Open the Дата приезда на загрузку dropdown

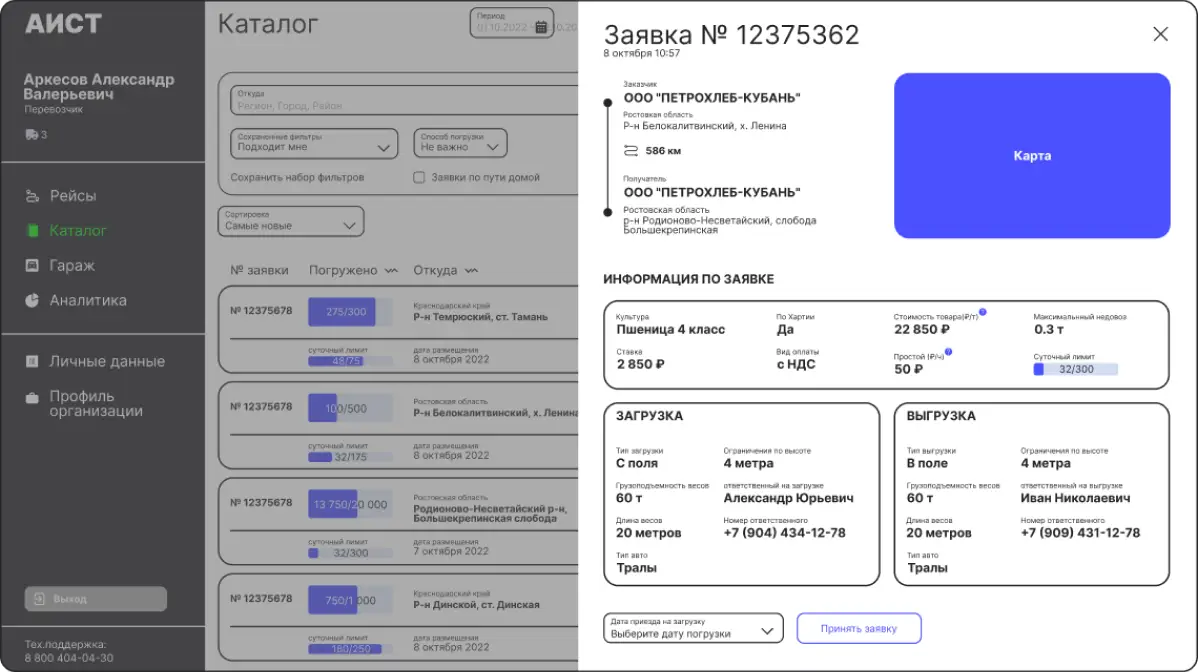click(693, 629)
